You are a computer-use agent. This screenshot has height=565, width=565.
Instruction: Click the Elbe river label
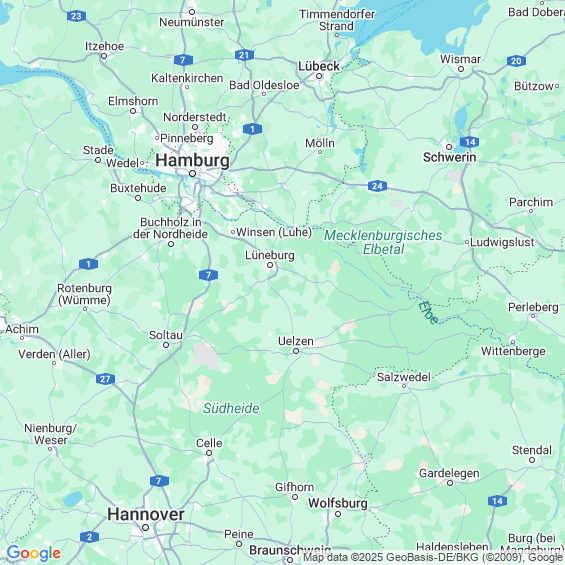point(428,312)
